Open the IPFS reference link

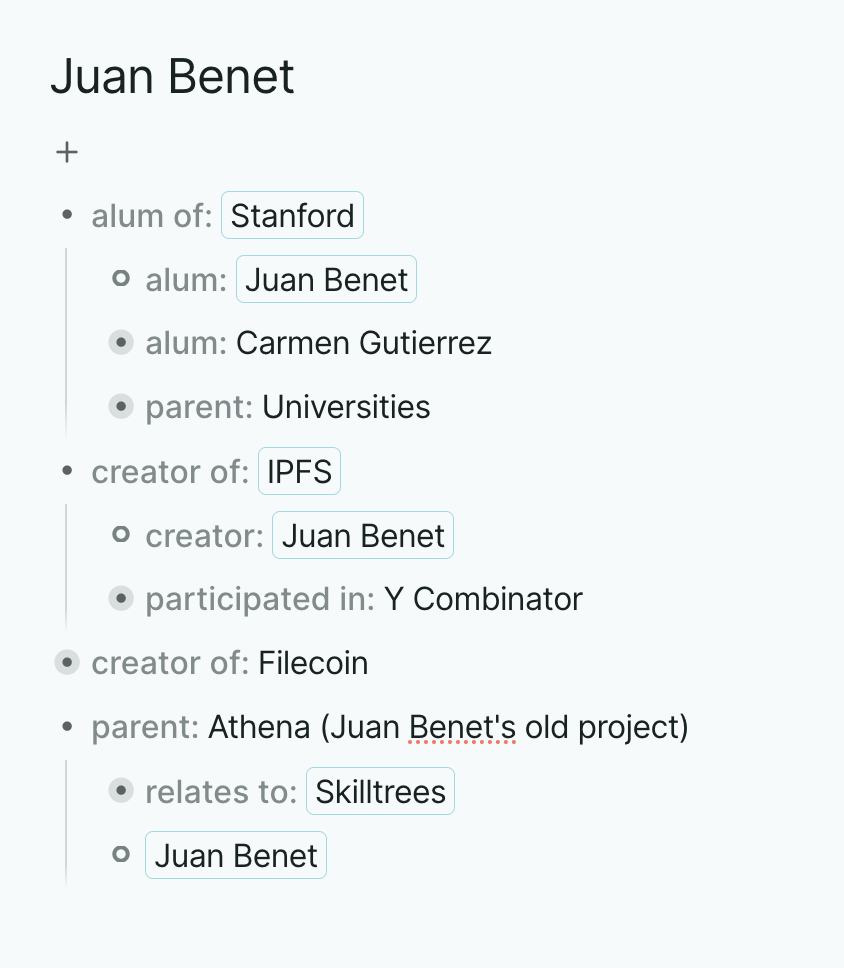(x=299, y=472)
